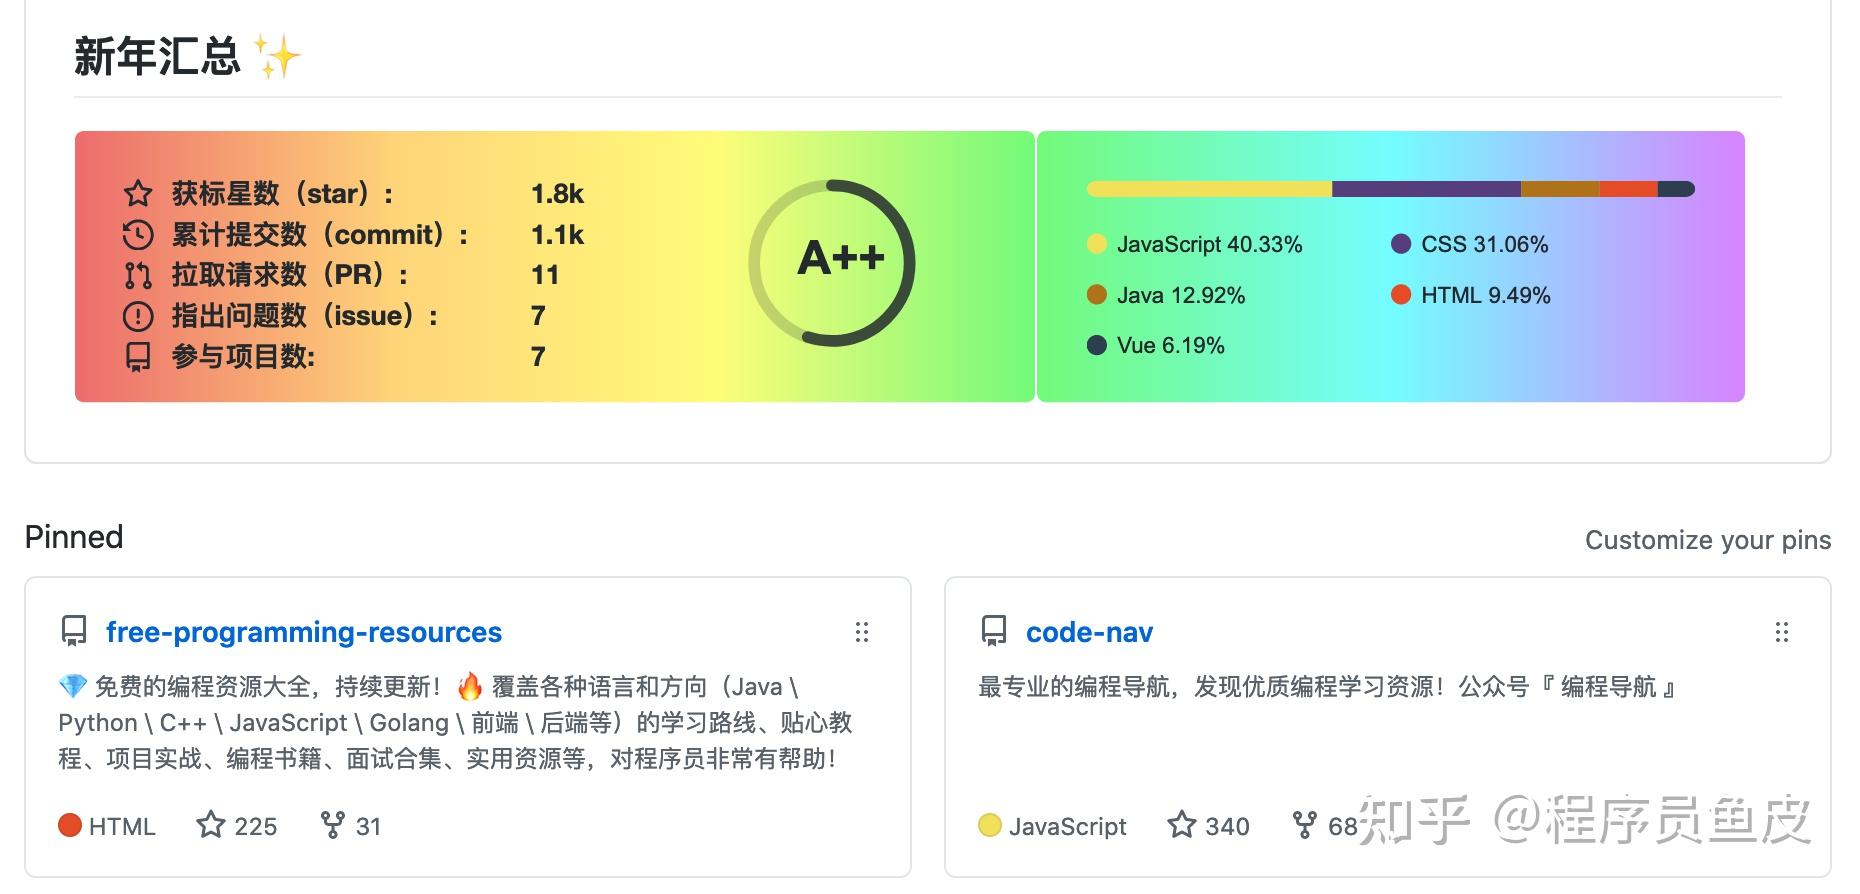The width and height of the screenshot is (1860, 894).
Task: Grab the drag handle on free-programming-resources card
Action: pyautogui.click(x=862, y=632)
